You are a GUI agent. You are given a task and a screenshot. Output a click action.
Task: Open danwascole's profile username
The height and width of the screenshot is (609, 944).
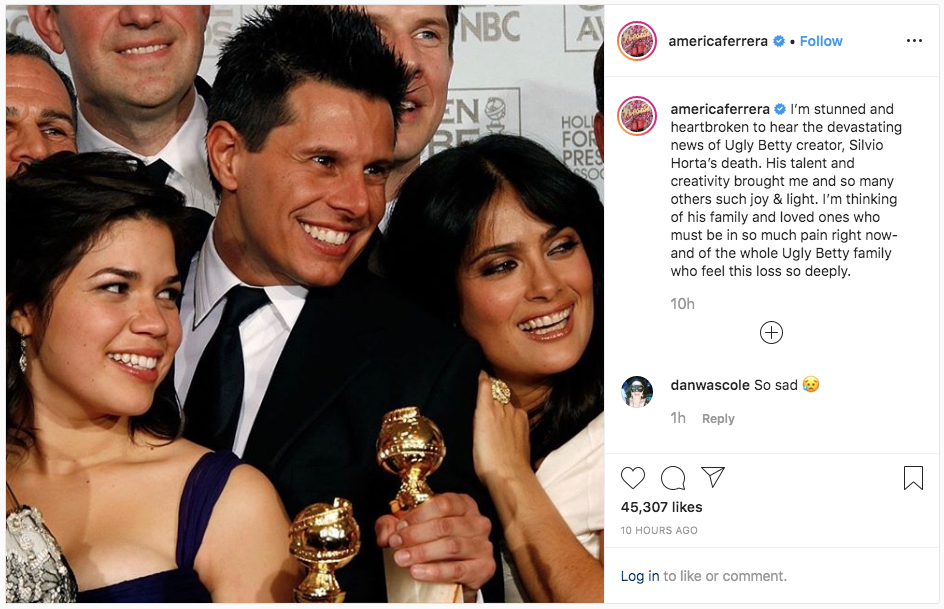click(710, 385)
